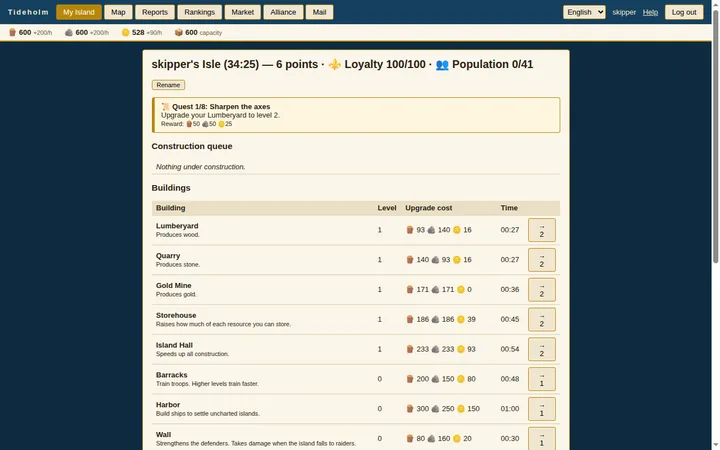Open the Alliance tab
Screen dimensions: 720x450
pos(283,12)
